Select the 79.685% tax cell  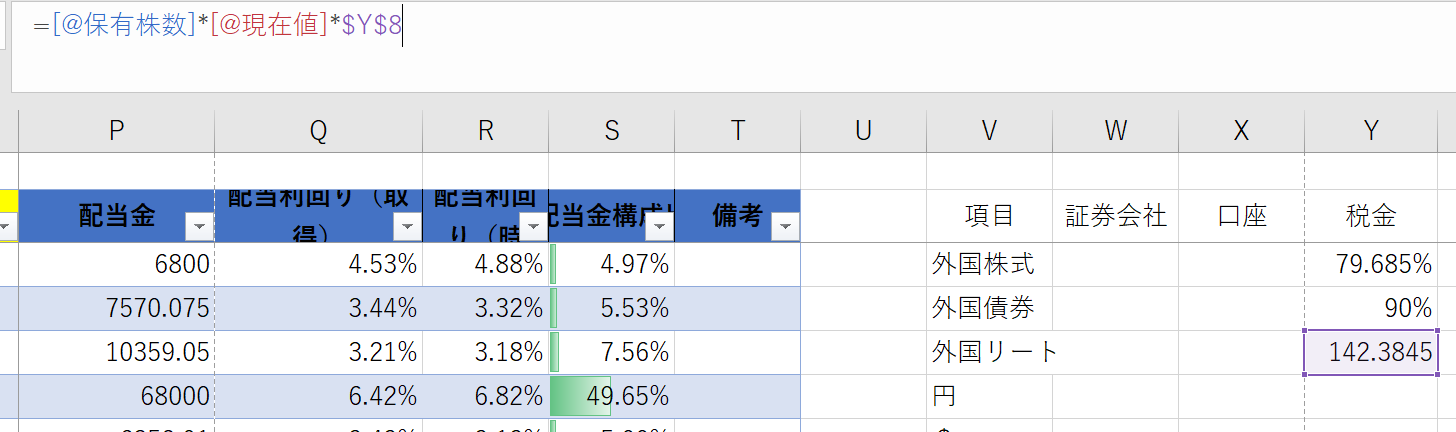[x=1371, y=264]
